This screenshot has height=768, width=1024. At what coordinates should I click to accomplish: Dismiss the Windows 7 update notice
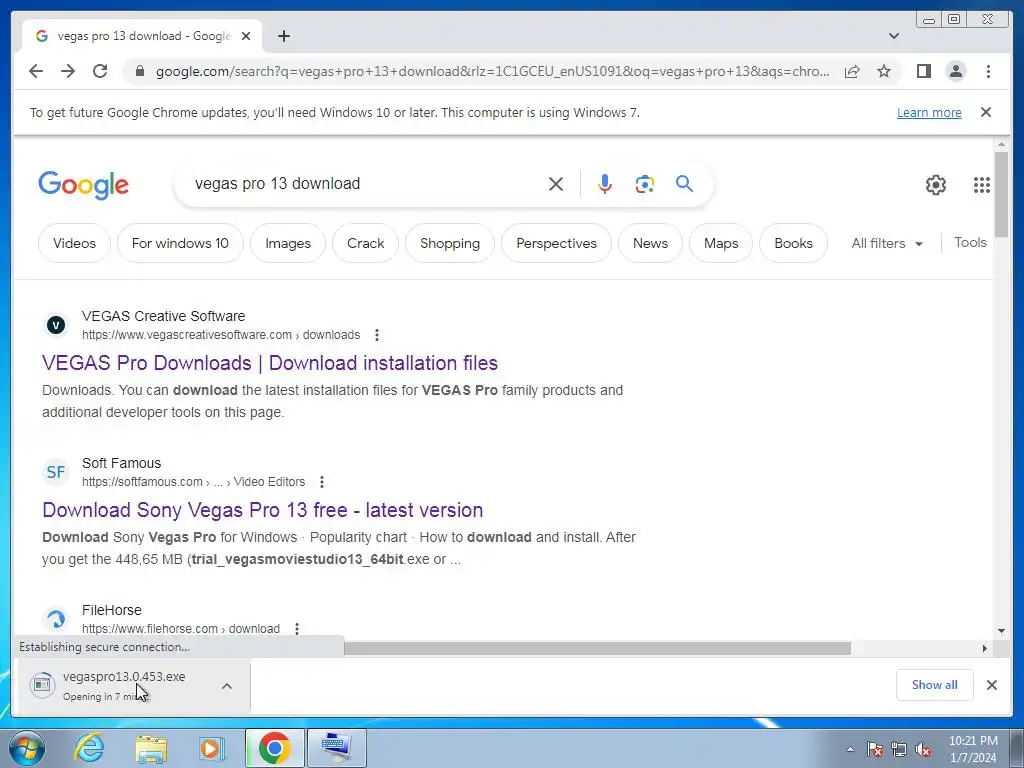[986, 112]
